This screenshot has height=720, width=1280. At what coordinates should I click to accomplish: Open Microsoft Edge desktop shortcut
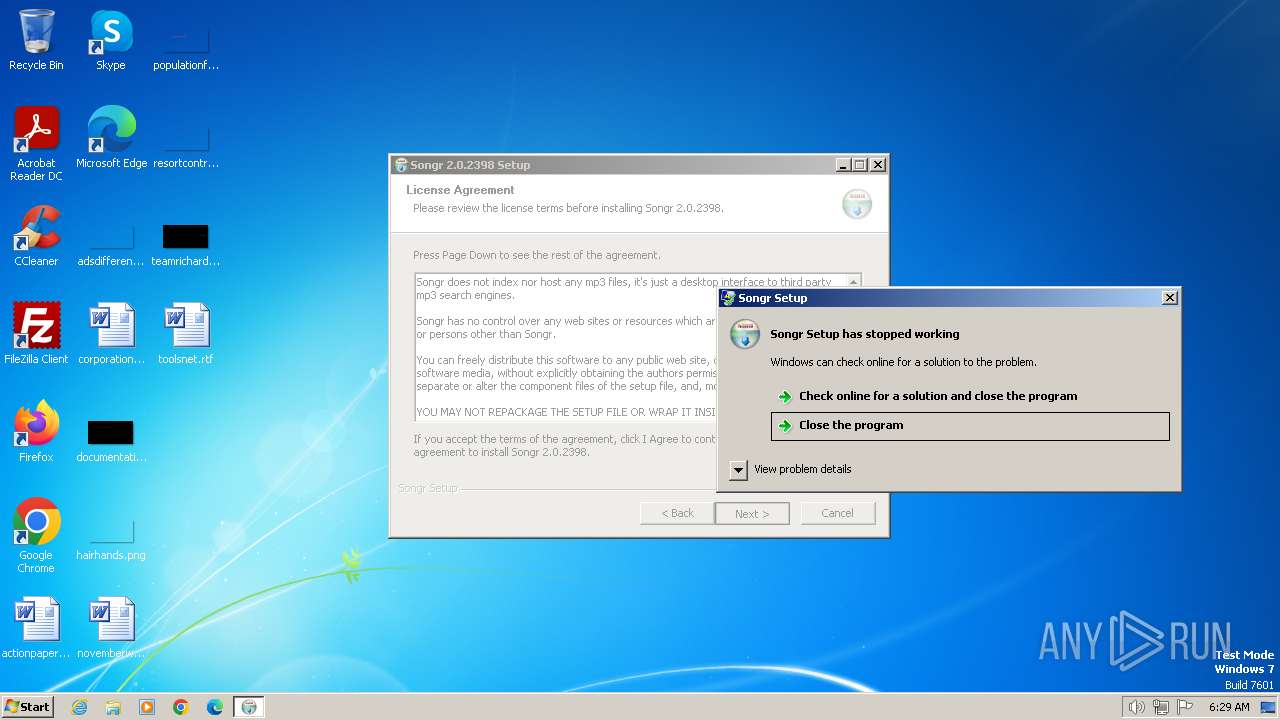[x=111, y=137]
